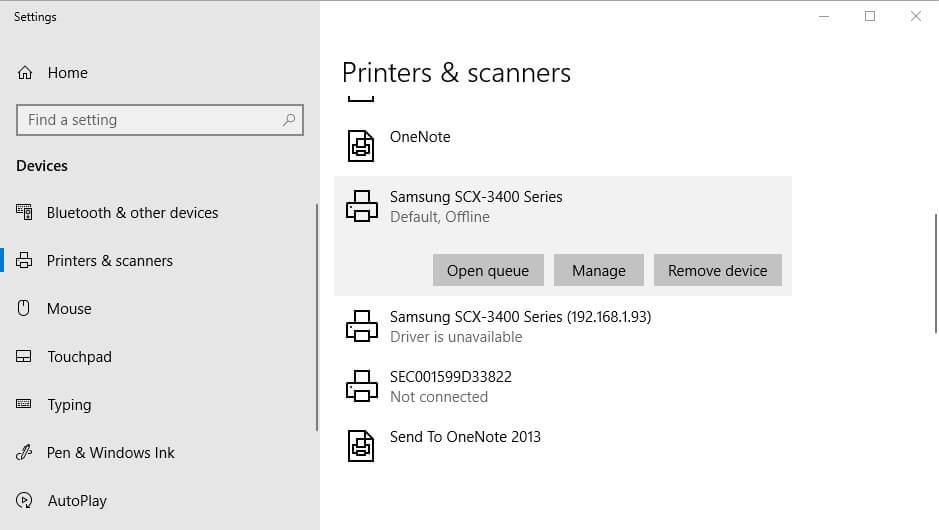Click the Home icon in sidebar
The width and height of the screenshot is (939, 530).
(25, 73)
